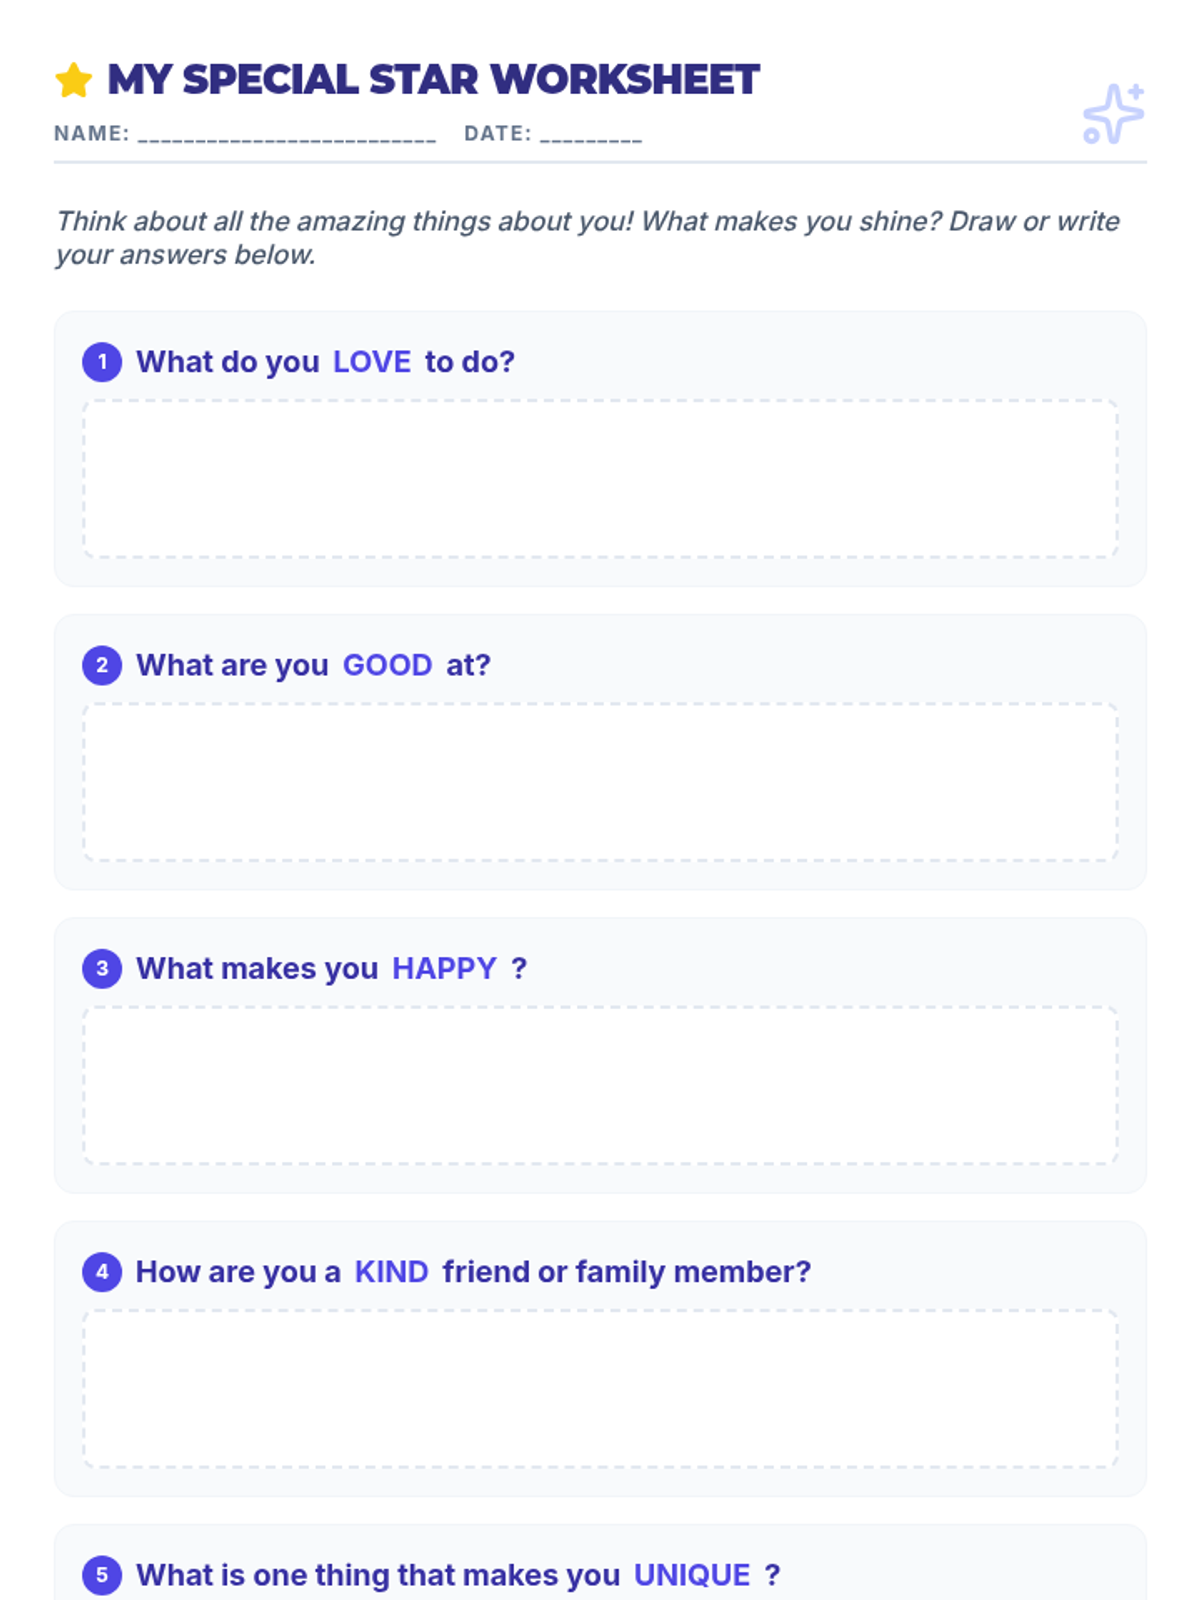
Task: Click the number 5 circle badge
Action: pyautogui.click(x=102, y=1575)
